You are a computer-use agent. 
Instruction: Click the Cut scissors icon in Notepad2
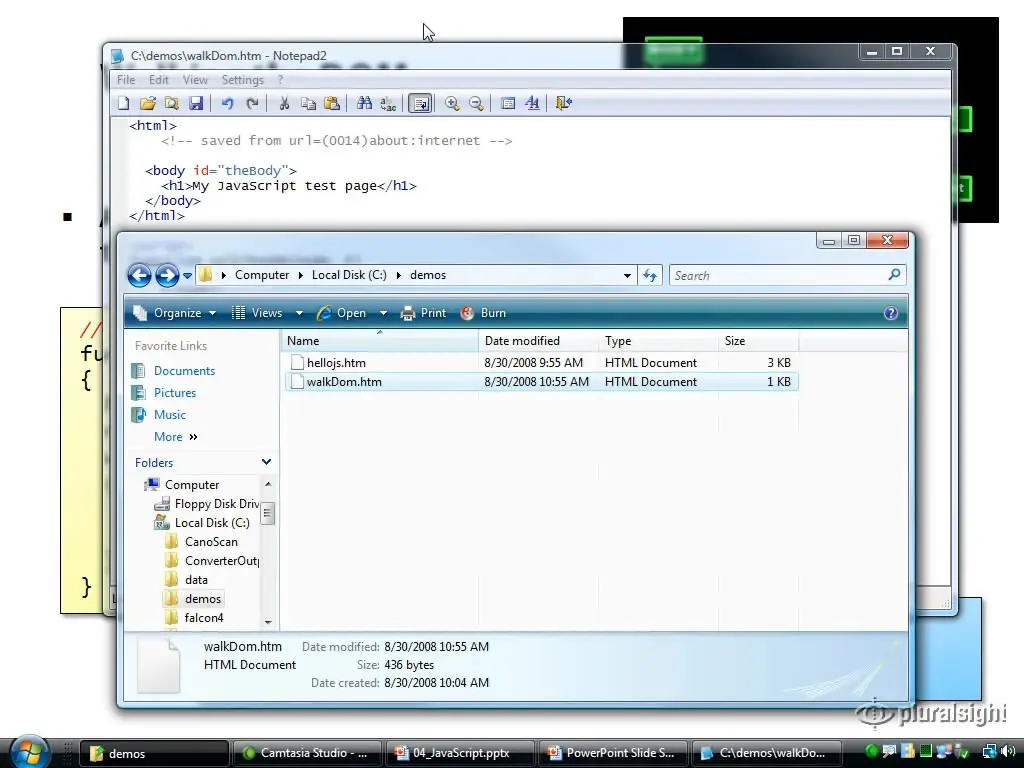[284, 103]
